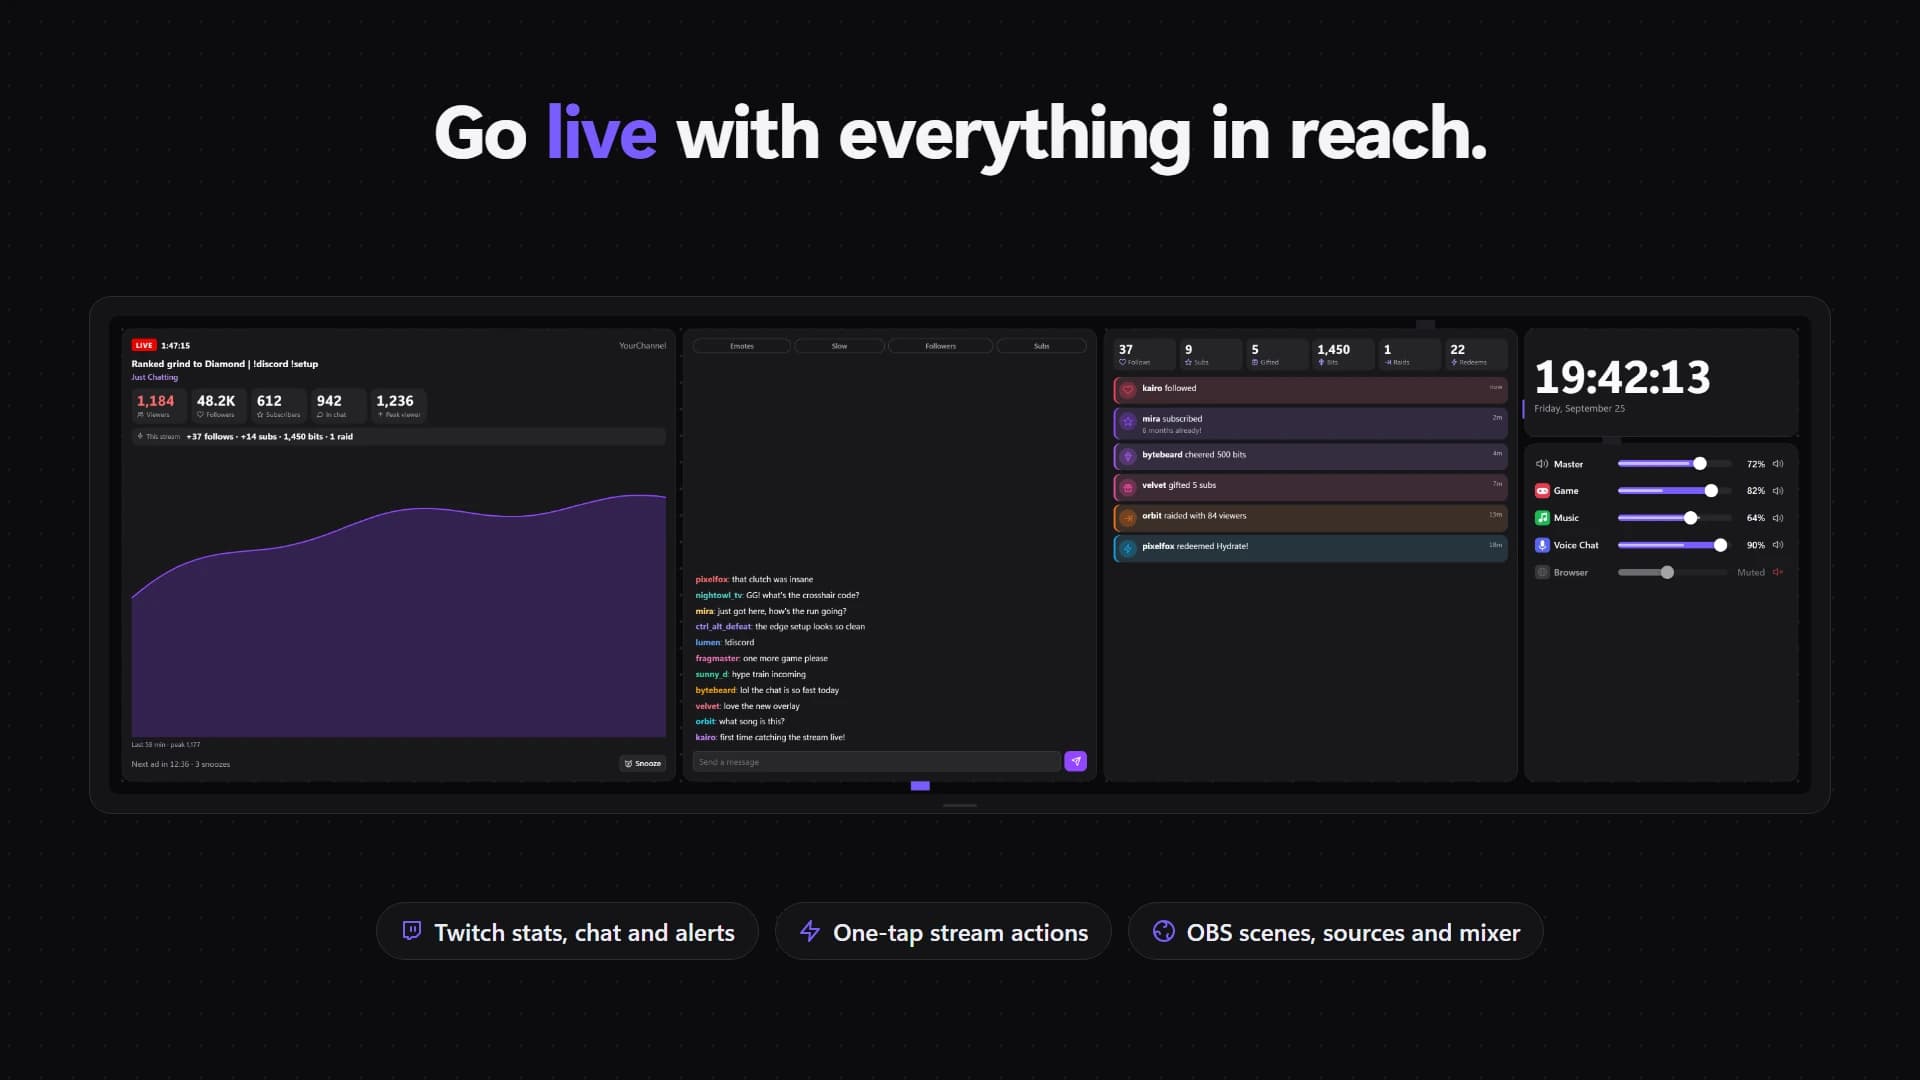Click the heart icon on kairo followed alert
This screenshot has height=1080, width=1920.
click(x=1128, y=390)
